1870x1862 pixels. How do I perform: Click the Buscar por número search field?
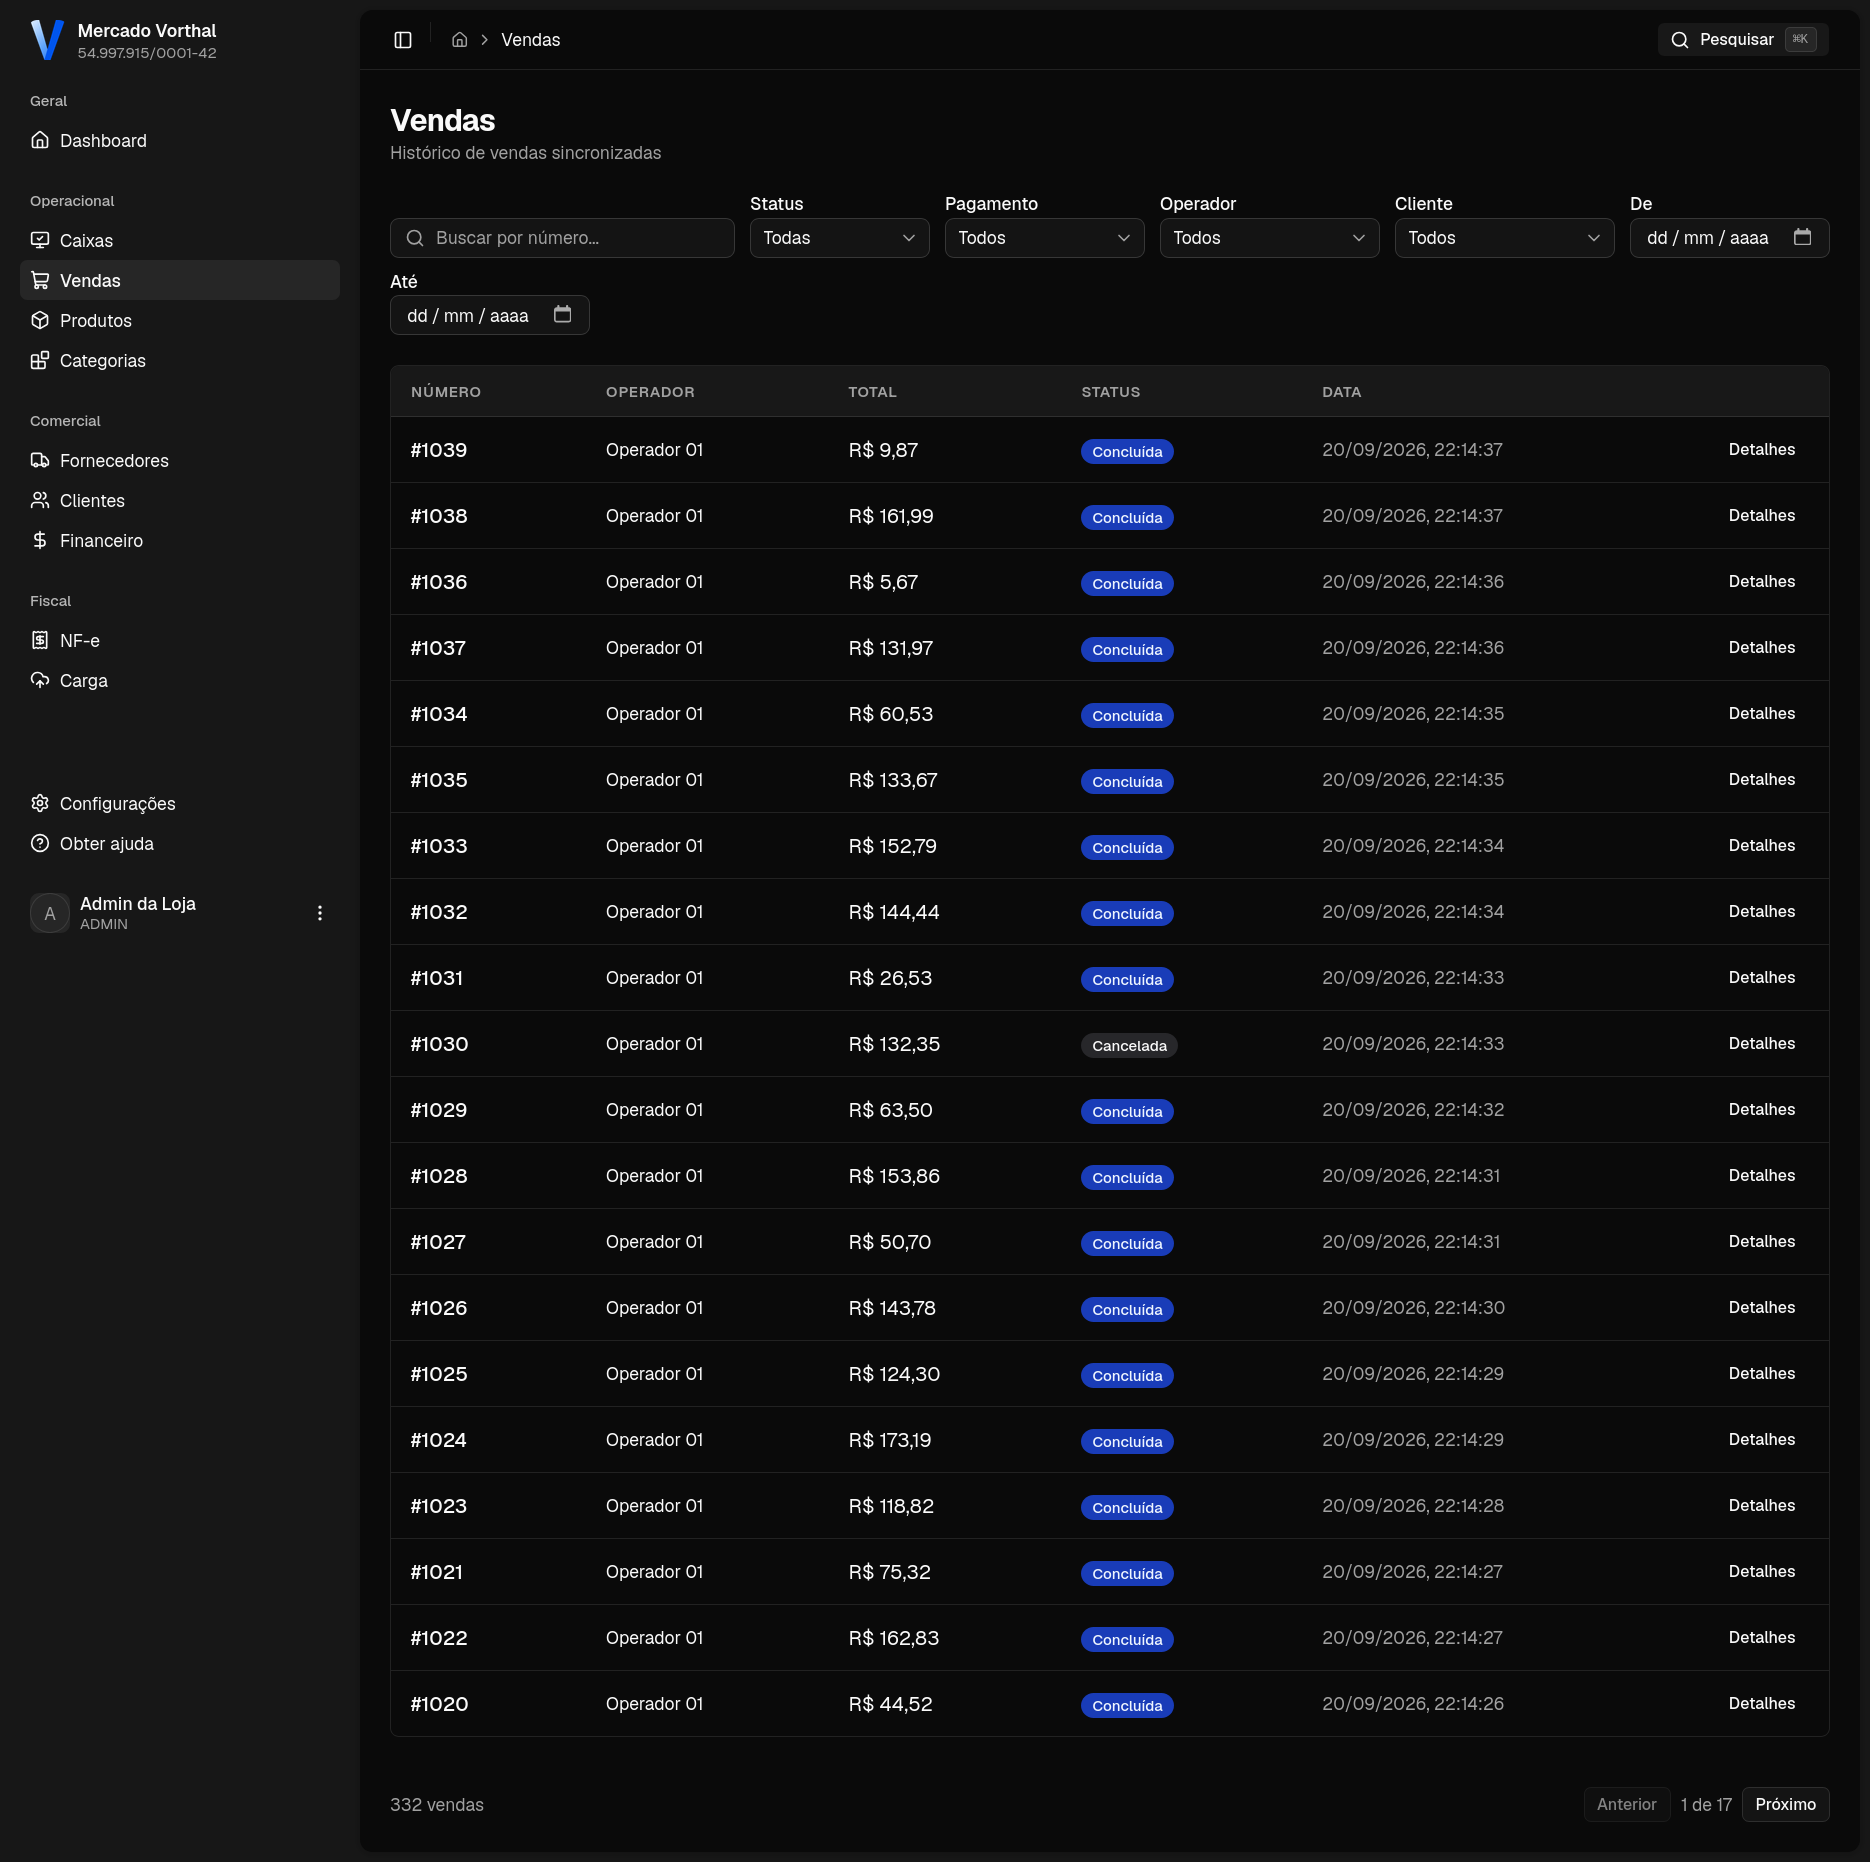pos(562,238)
